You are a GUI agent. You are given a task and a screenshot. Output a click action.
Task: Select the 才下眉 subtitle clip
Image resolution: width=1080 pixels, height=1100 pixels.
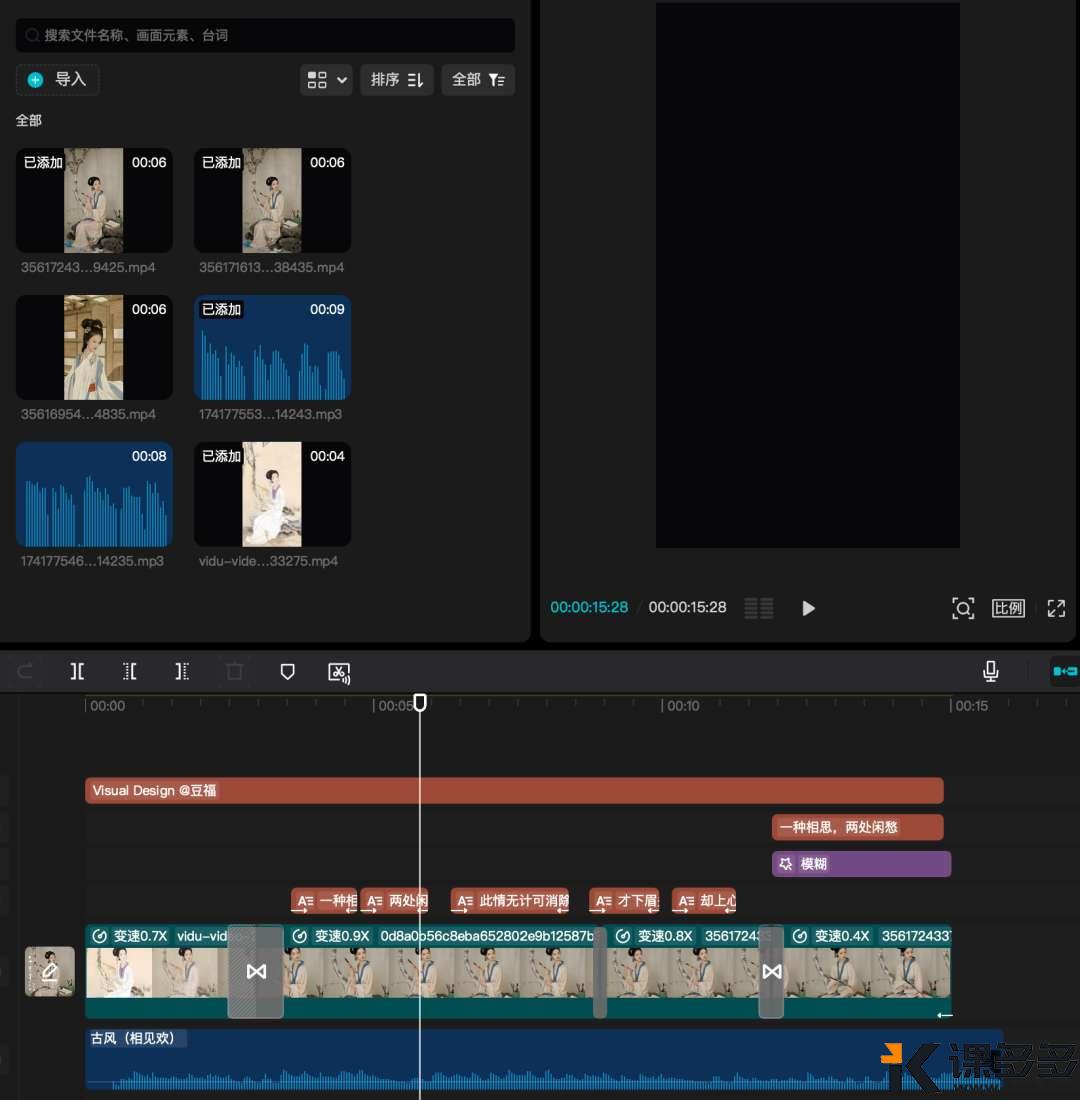tap(624, 901)
